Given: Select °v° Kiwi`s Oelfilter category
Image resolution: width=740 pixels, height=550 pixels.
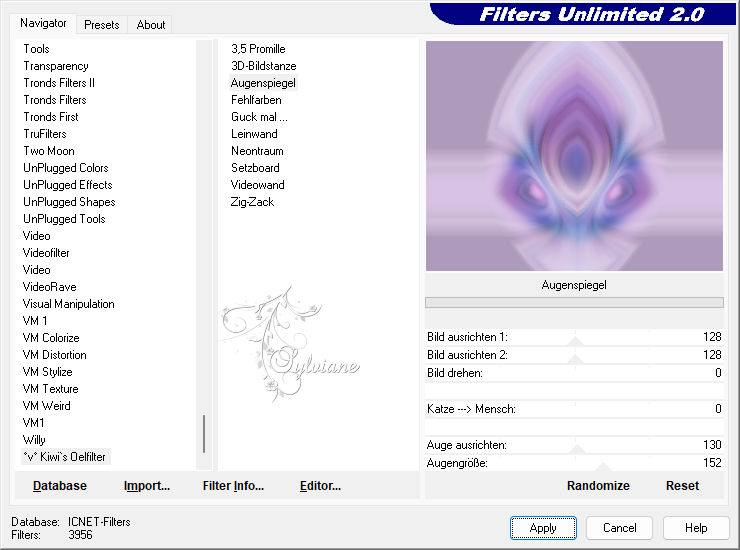Looking at the screenshot, I should click(x=64, y=457).
